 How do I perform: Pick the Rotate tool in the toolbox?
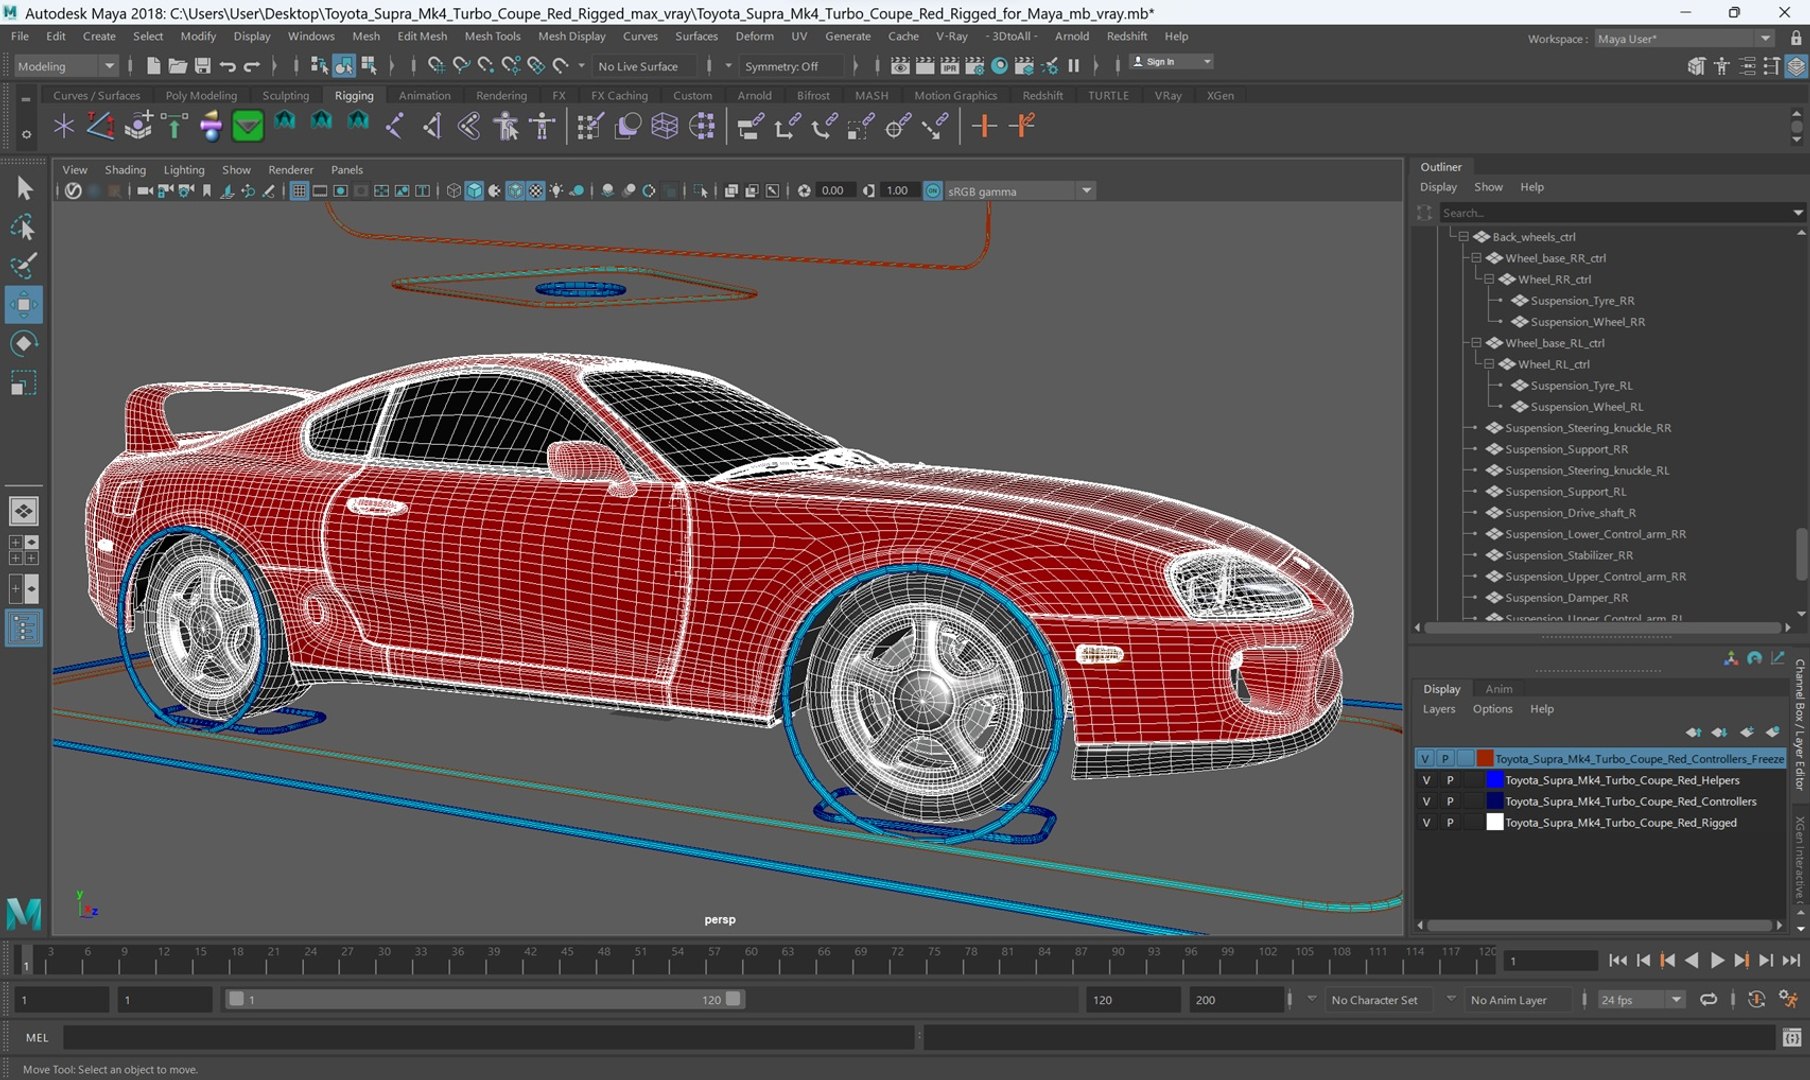23,343
